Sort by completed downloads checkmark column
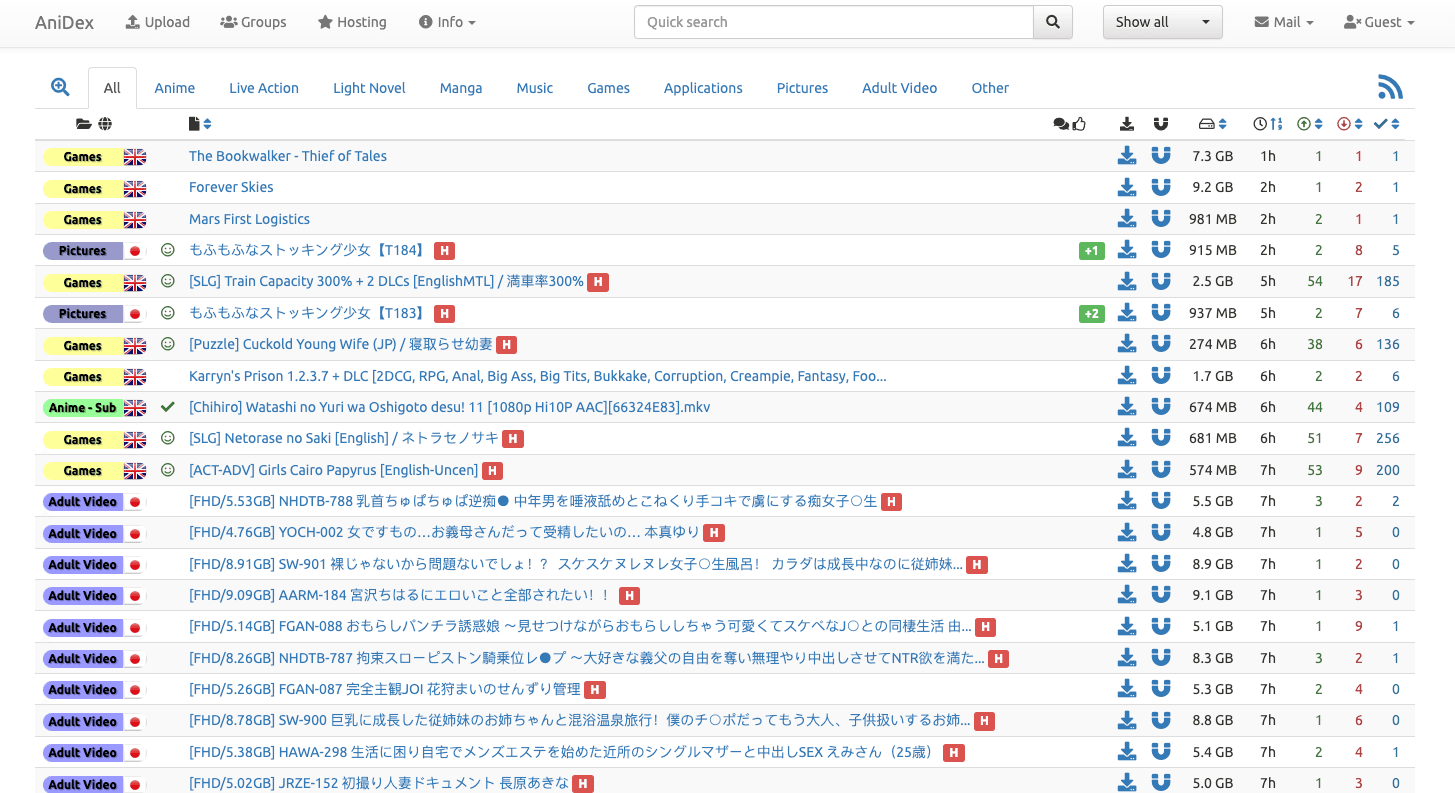This screenshot has width=1455, height=793. tap(1387, 124)
